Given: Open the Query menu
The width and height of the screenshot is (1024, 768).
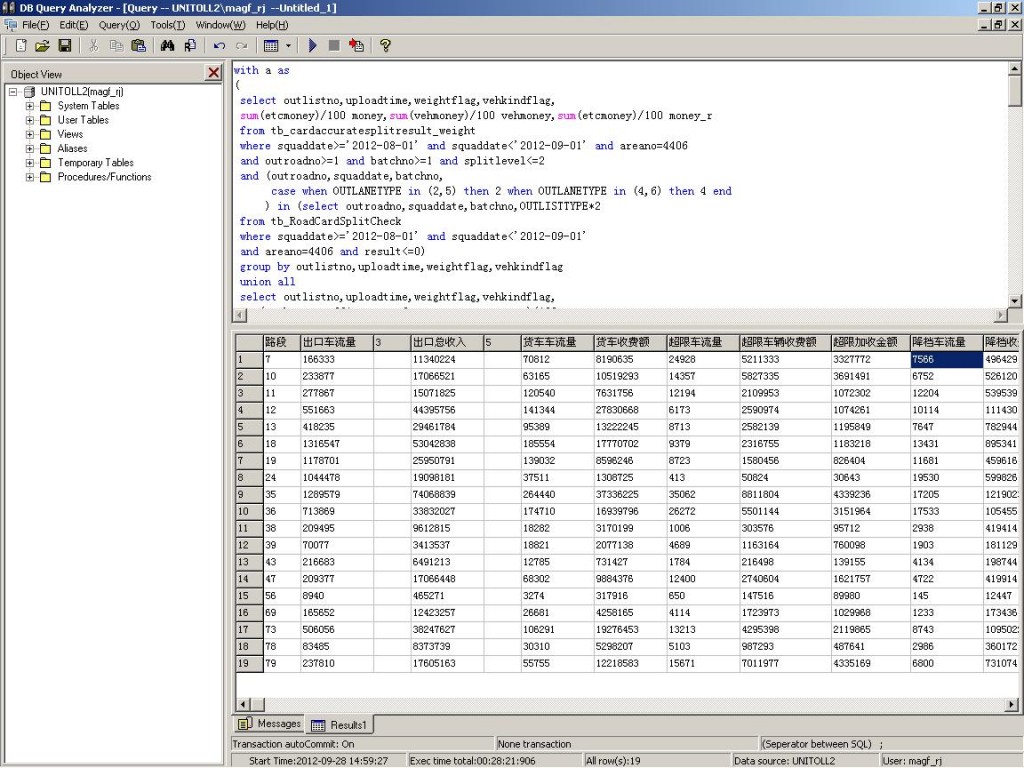Looking at the screenshot, I should 119,24.
